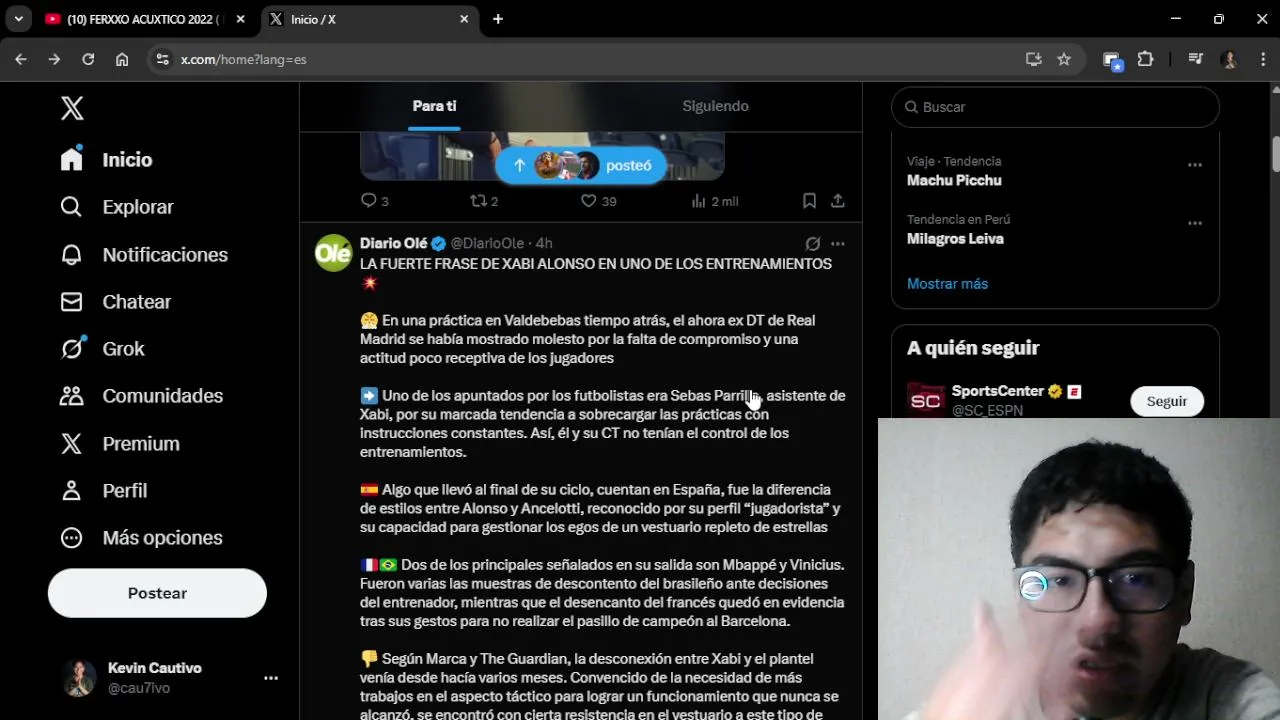Click the browser home icon
Screen dimensions: 1280x720
coord(122,59)
